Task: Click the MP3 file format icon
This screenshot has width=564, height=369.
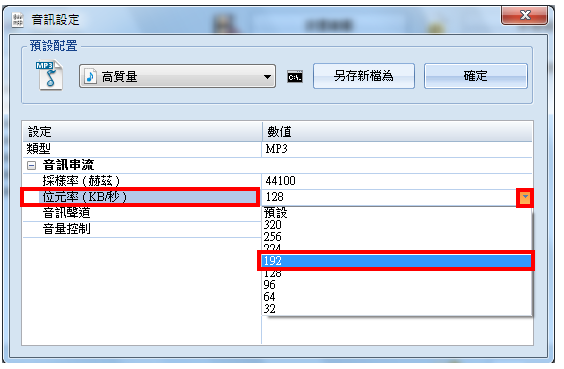Action: tap(50, 75)
